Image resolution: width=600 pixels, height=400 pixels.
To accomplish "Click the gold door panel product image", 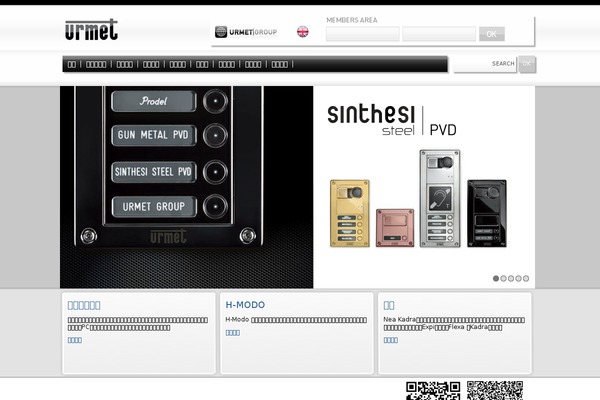I will 350,213.
